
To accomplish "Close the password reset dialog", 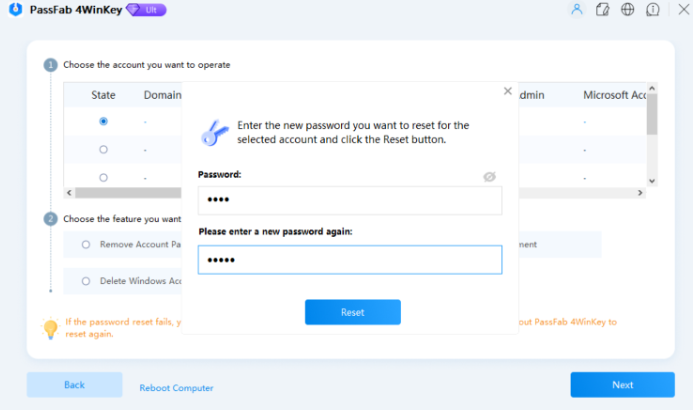I will [x=507, y=91].
